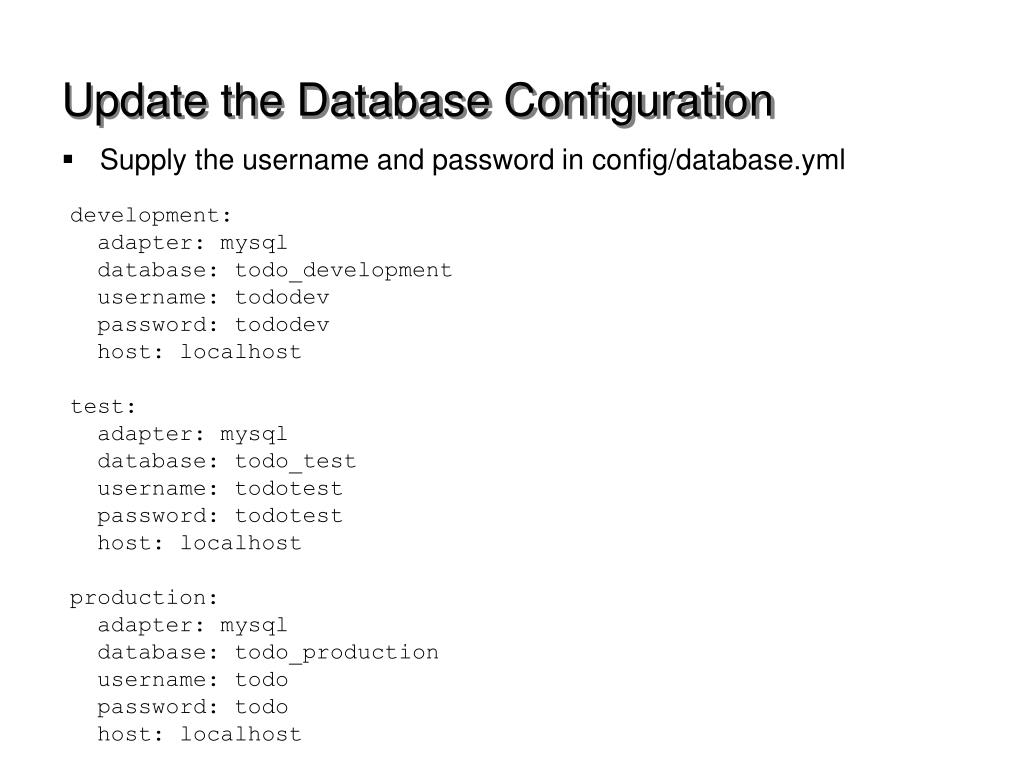Image resolution: width=1024 pixels, height=768 pixels.
Task: Click password: todo line under production
Action: 193,707
